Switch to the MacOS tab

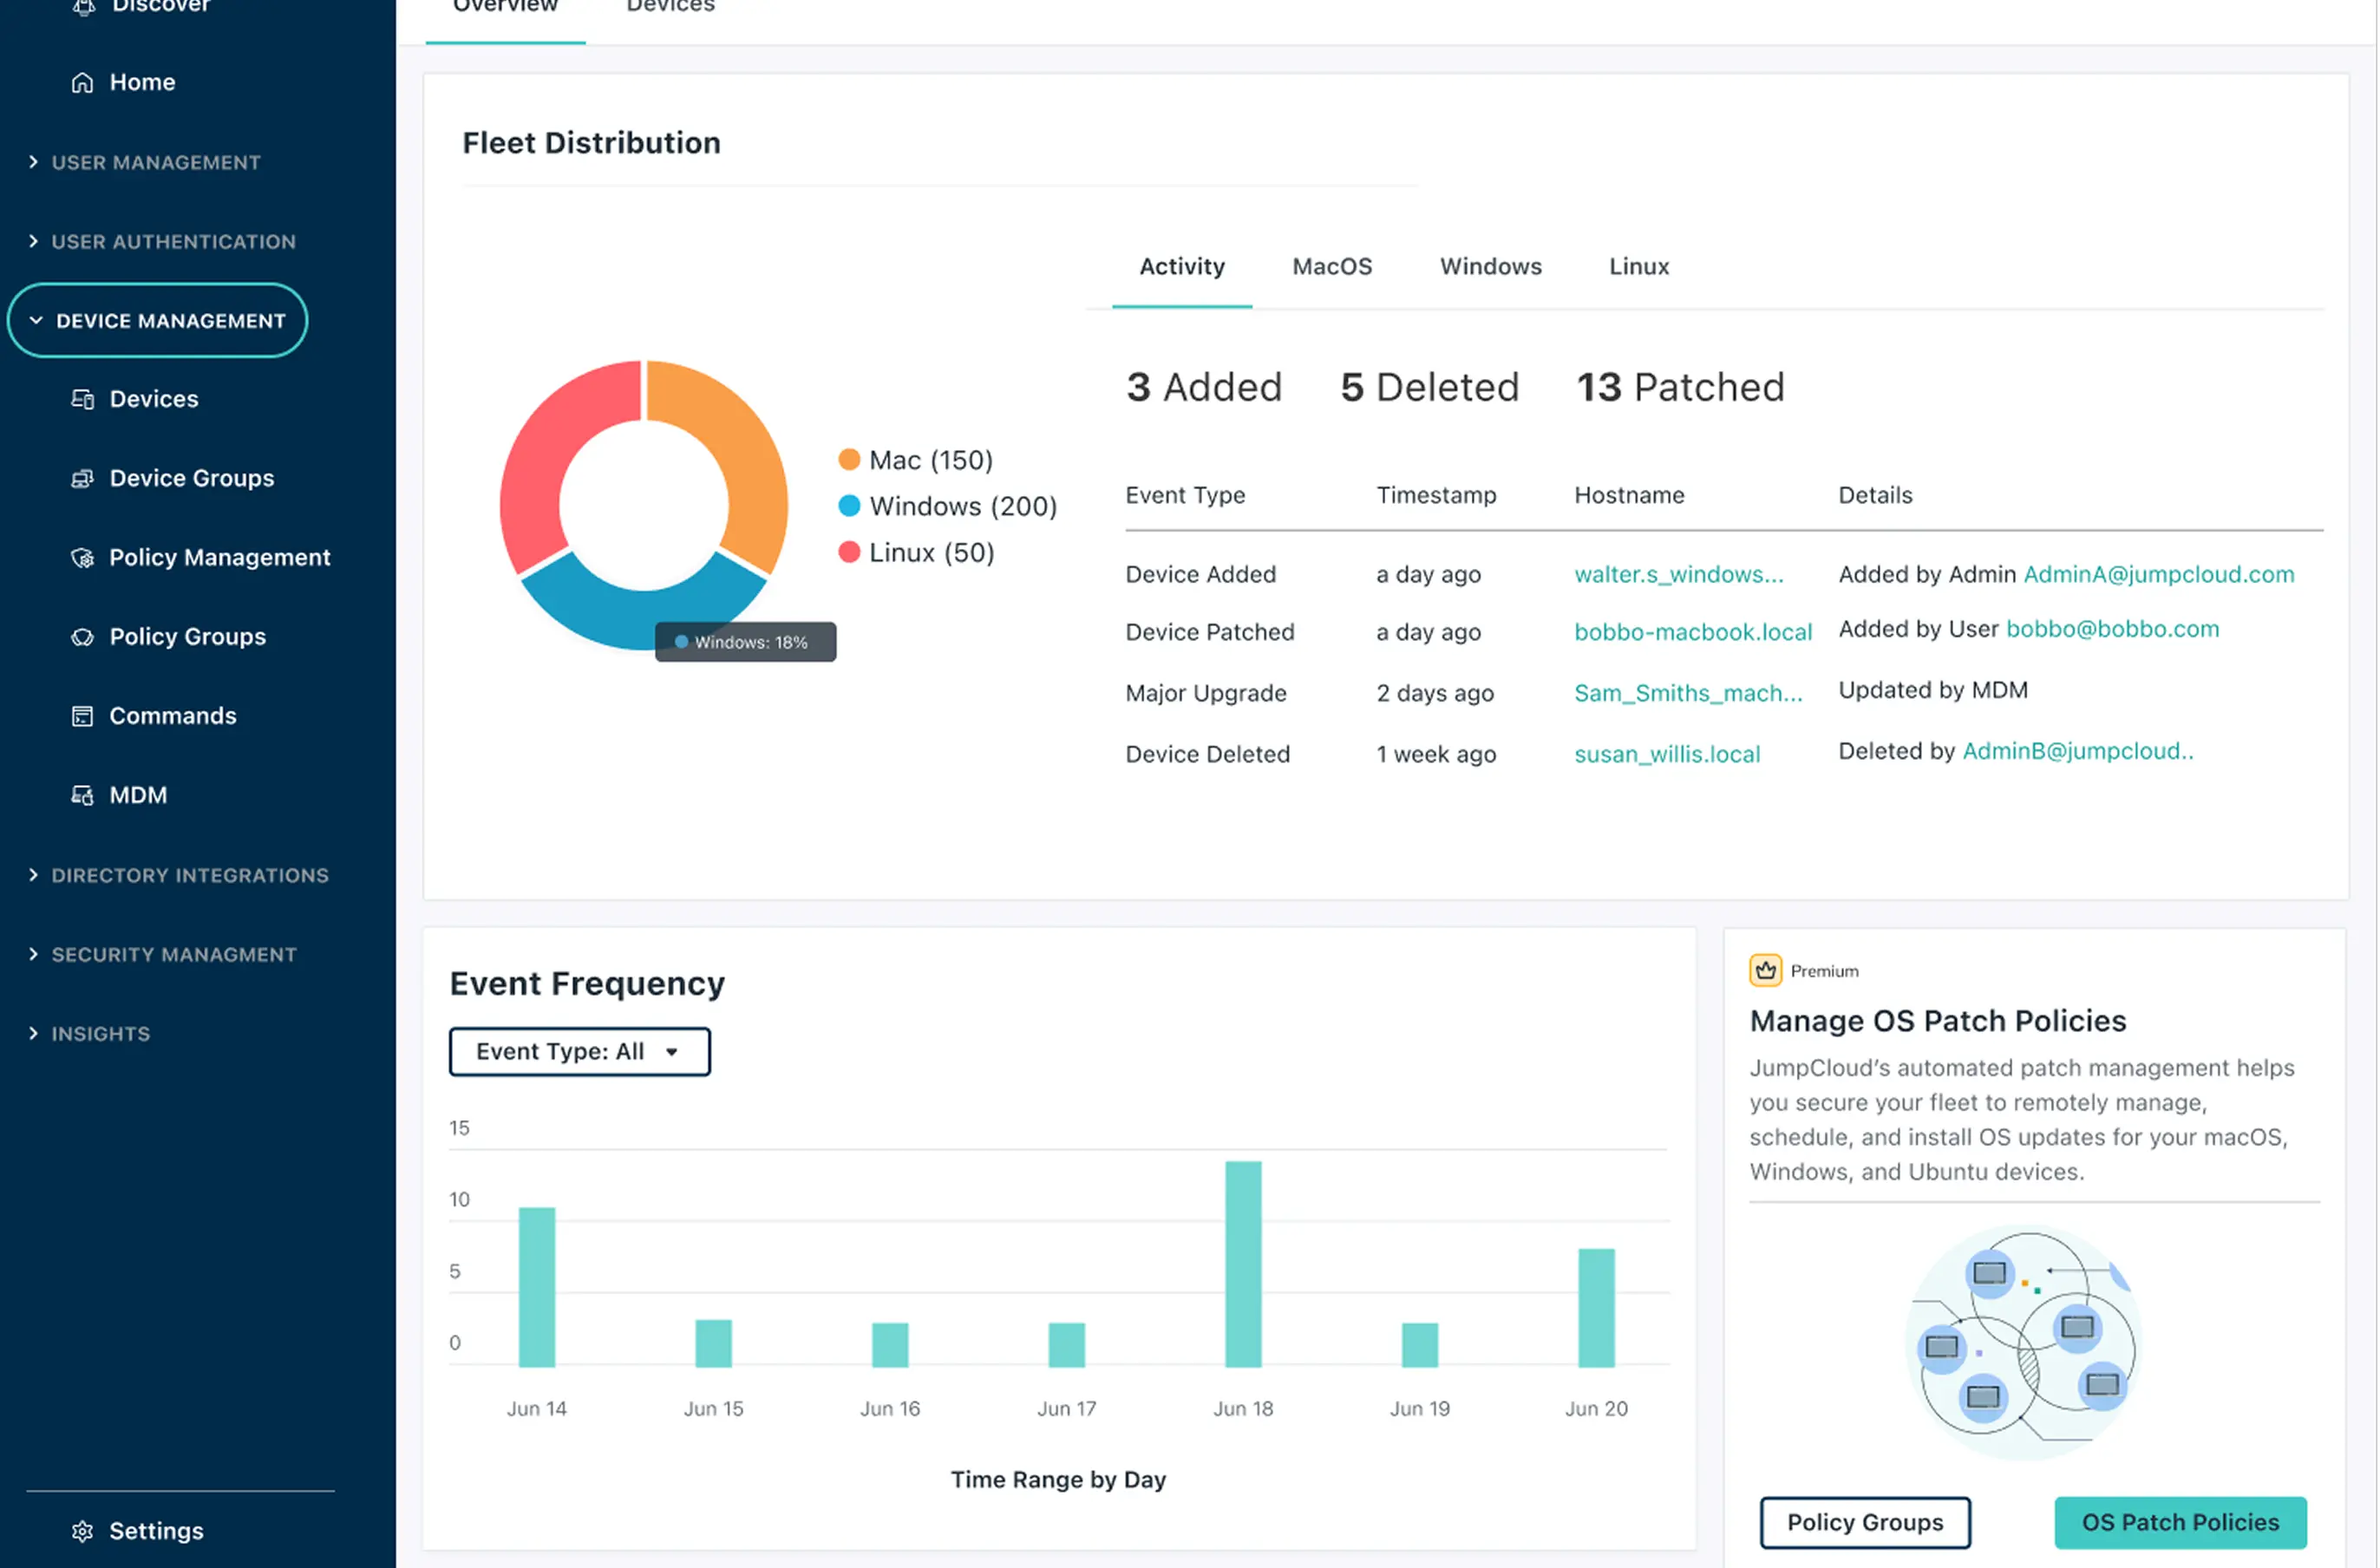(x=1331, y=266)
